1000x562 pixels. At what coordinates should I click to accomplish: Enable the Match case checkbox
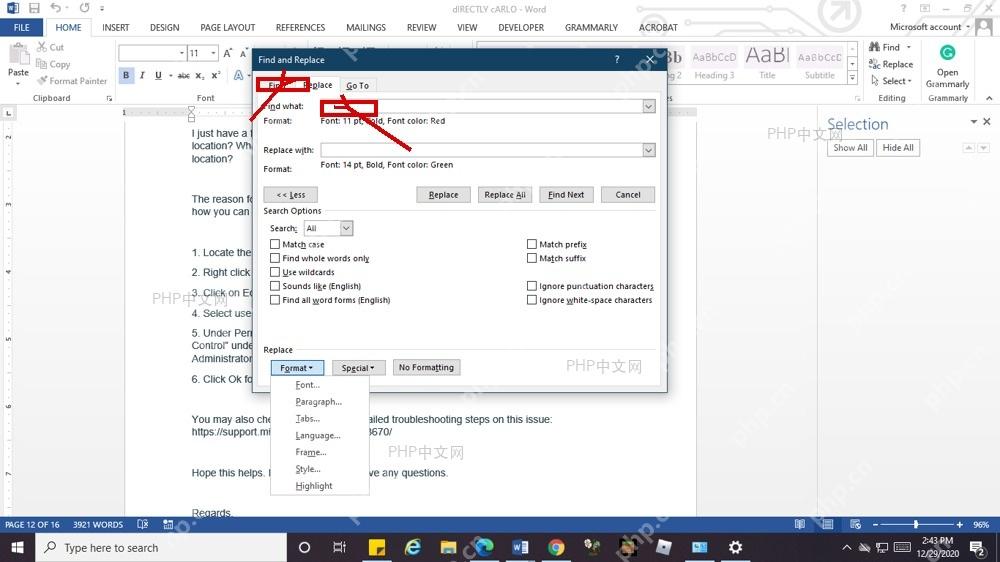(275, 244)
